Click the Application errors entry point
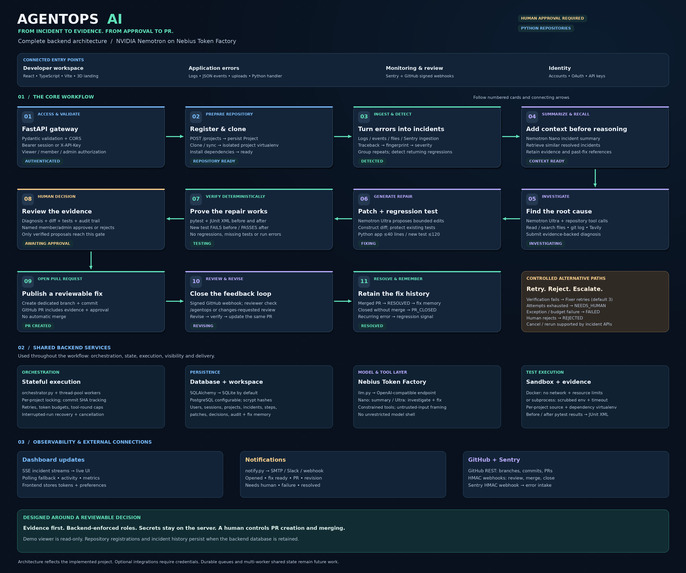The image size is (686, 573). pos(214,68)
